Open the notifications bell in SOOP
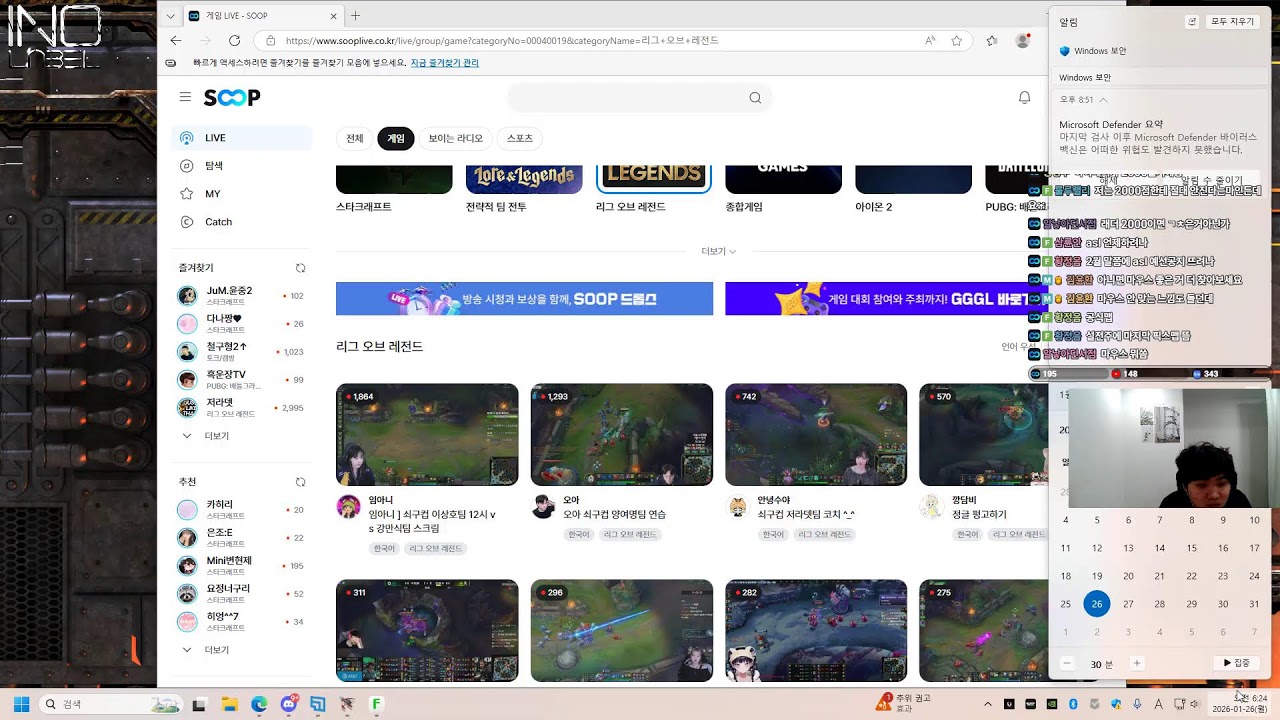The height and width of the screenshot is (720, 1280). click(x=1024, y=97)
